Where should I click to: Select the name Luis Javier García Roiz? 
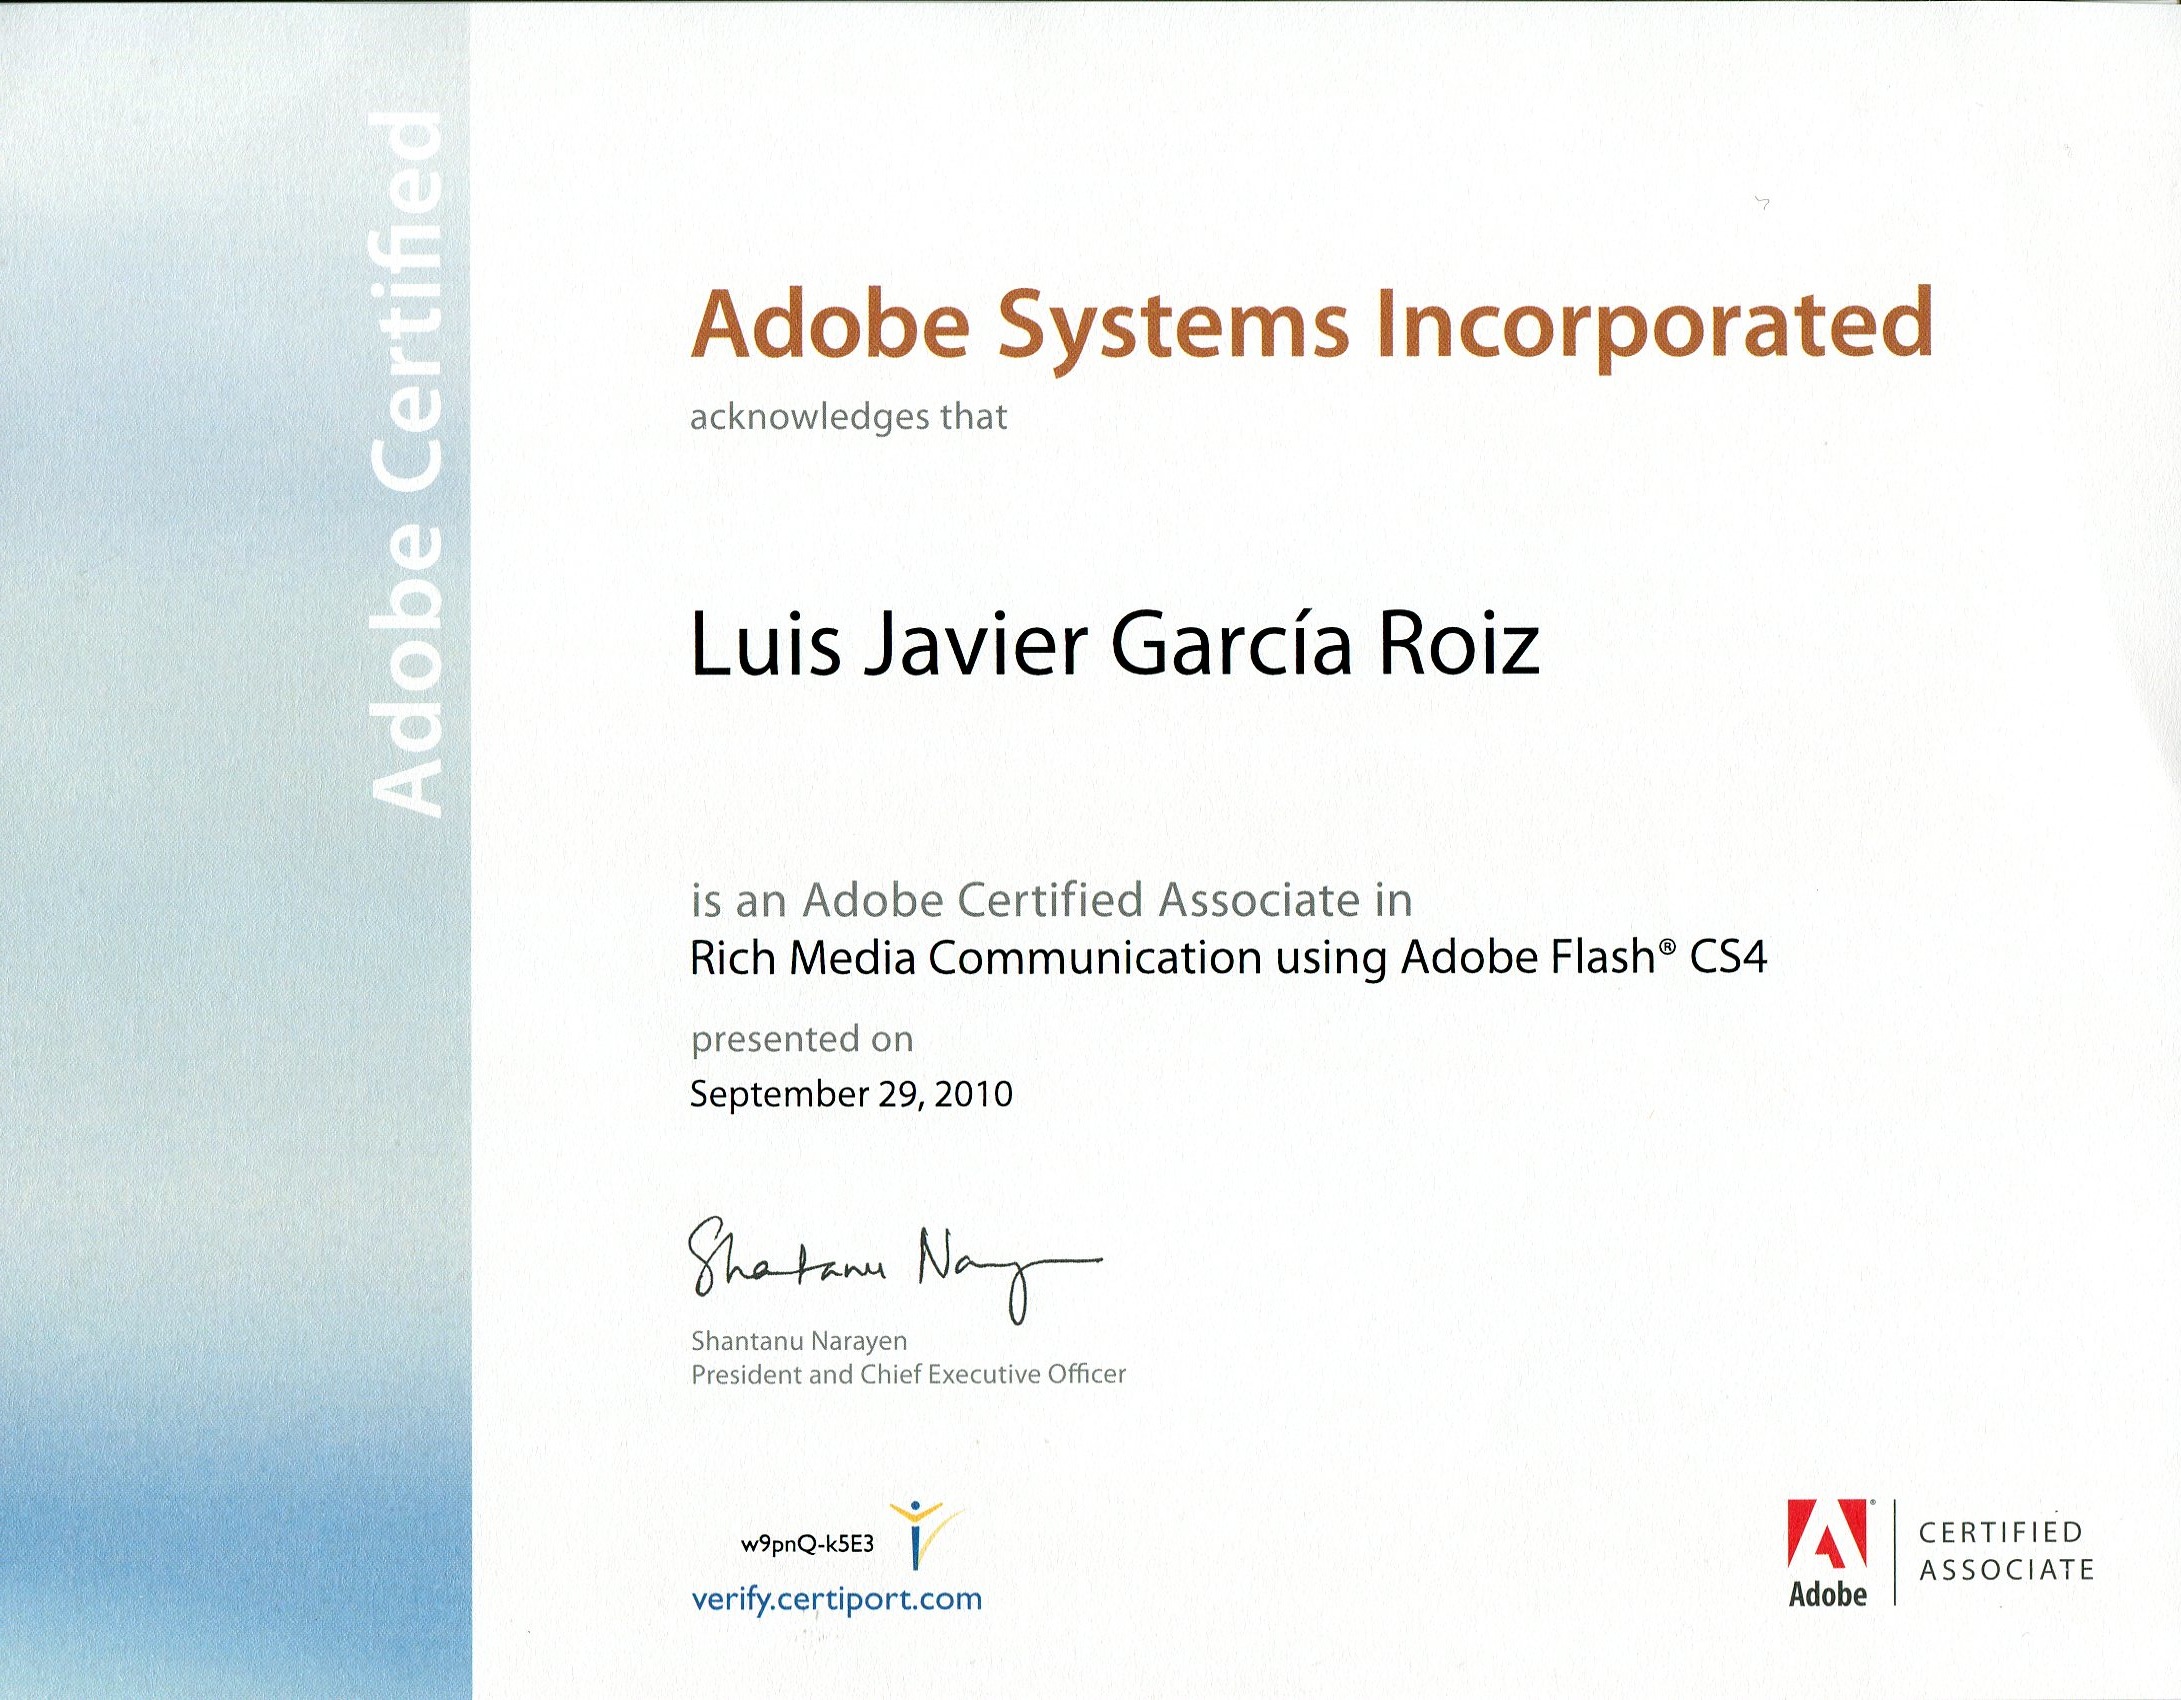[1114, 644]
